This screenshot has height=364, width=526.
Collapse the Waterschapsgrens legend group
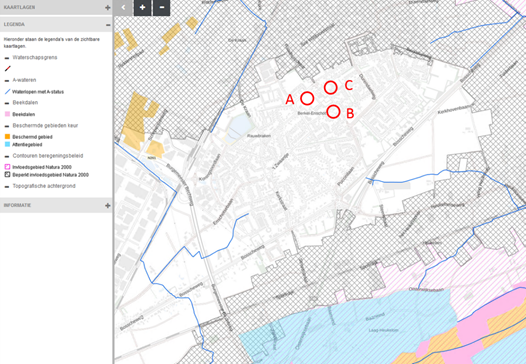tap(7, 58)
